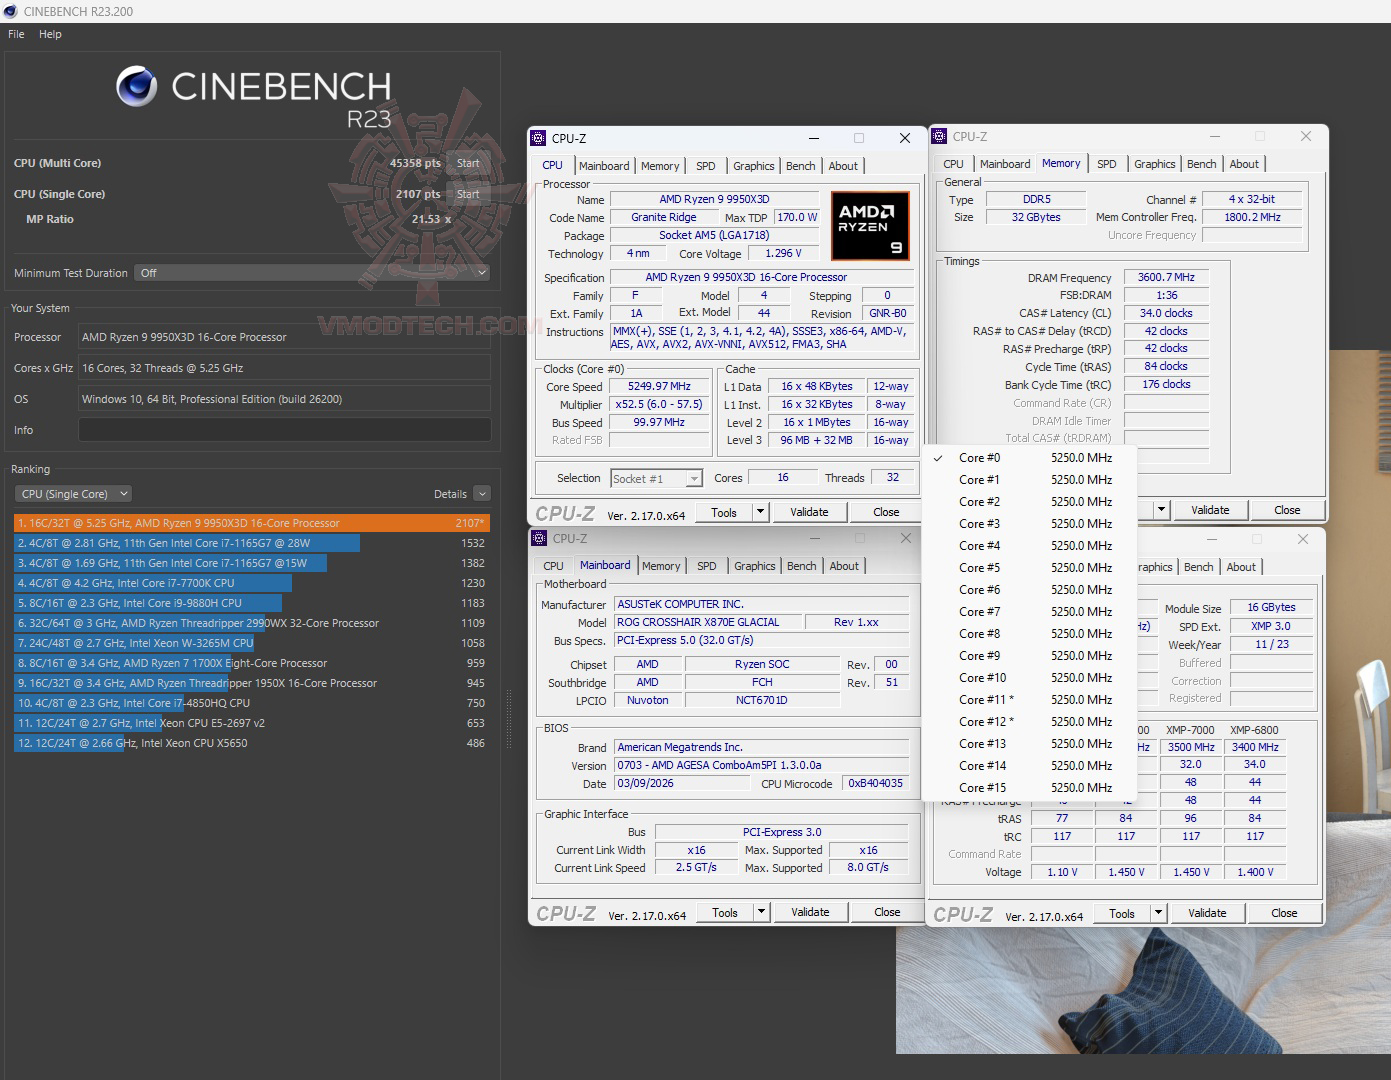
Task: Select the checked Core #0 entry in the clock menu
Action: coord(1031,458)
